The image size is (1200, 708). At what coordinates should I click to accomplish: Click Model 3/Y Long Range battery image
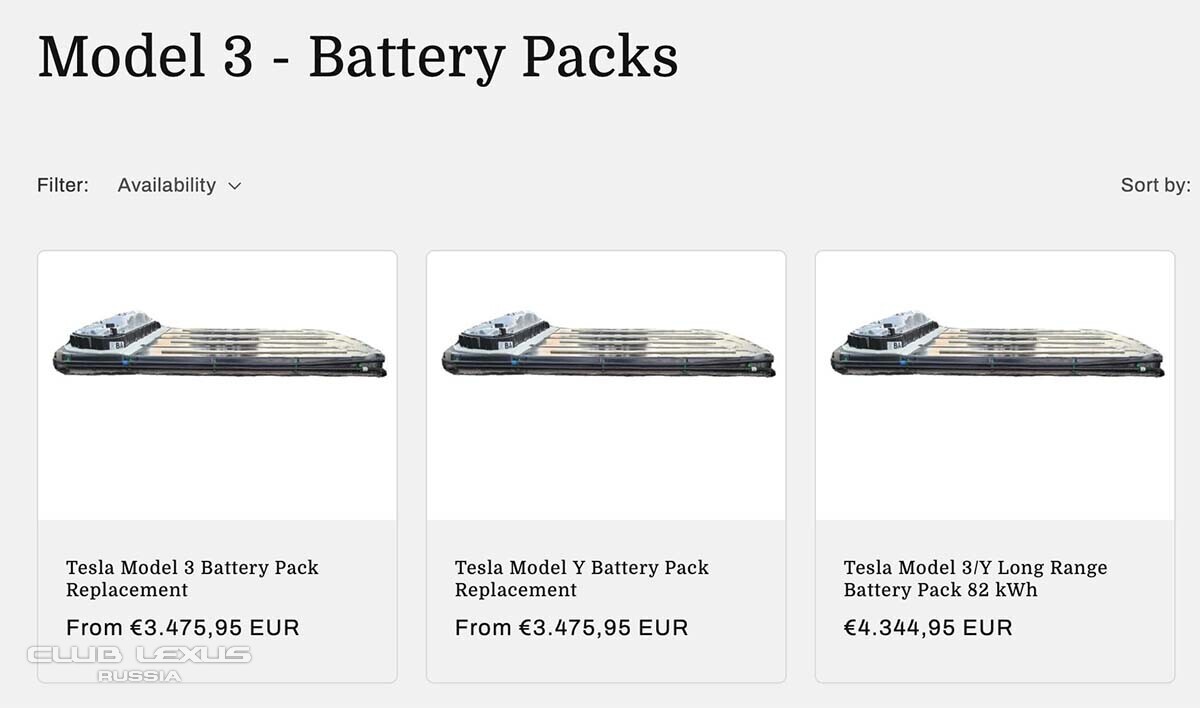pyautogui.click(x=997, y=344)
